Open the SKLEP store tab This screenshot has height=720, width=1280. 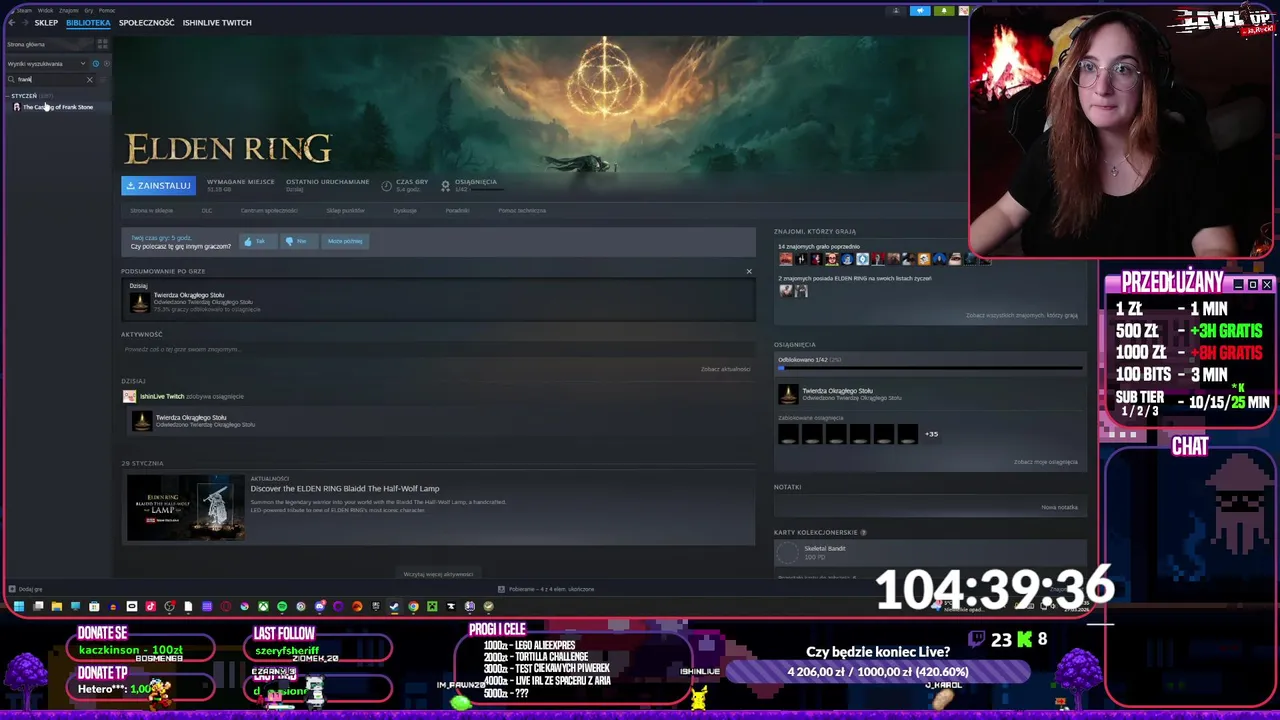point(46,22)
